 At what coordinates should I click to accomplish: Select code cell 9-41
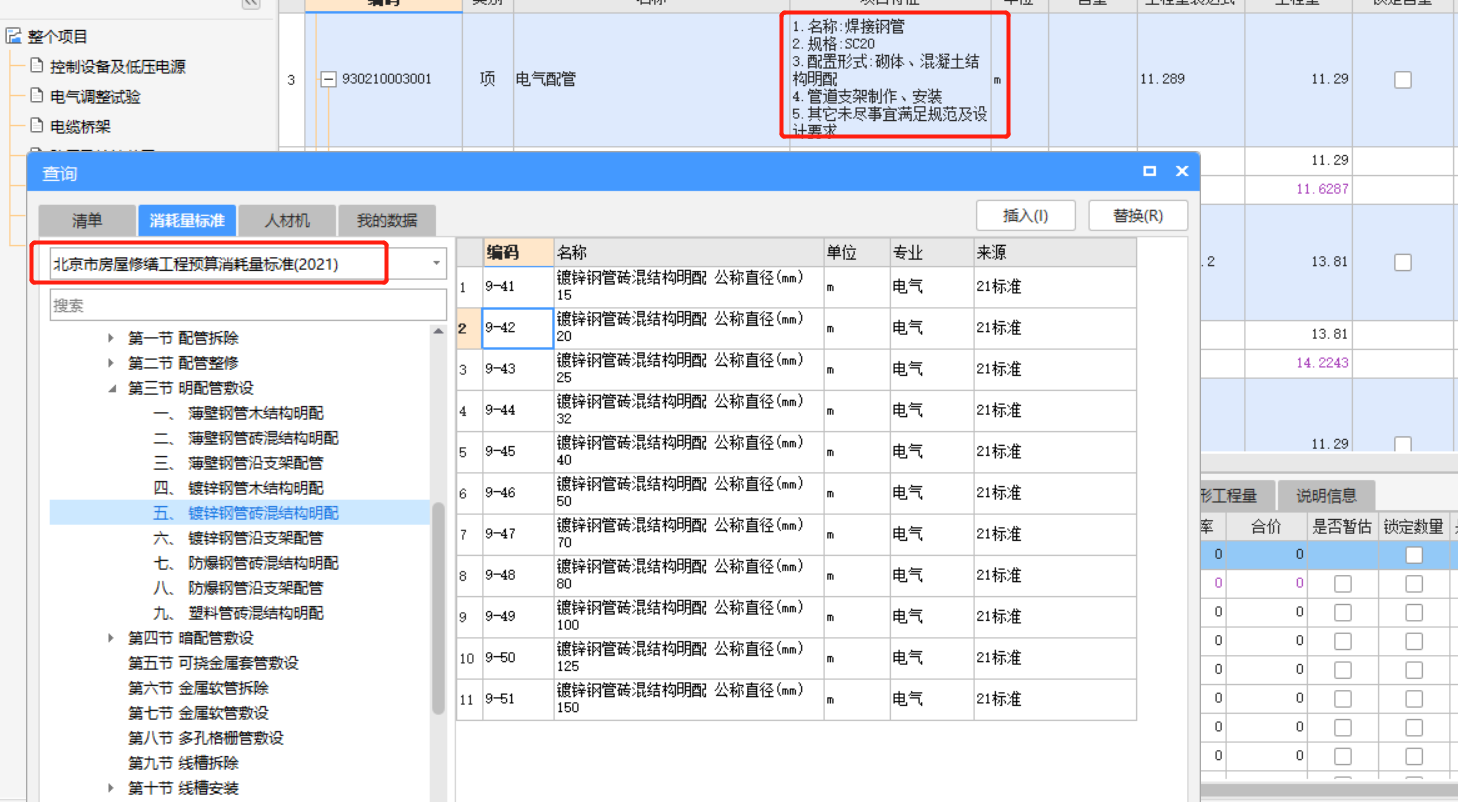(518, 287)
